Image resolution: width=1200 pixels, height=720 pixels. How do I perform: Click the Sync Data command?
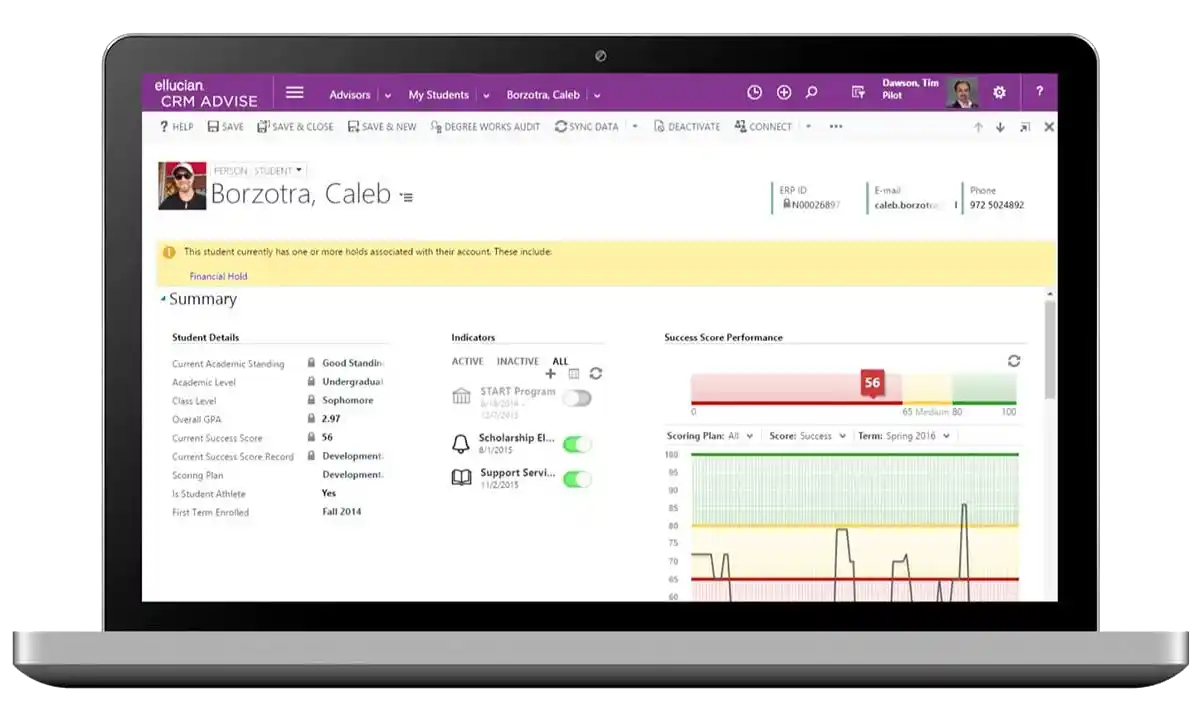pos(587,127)
